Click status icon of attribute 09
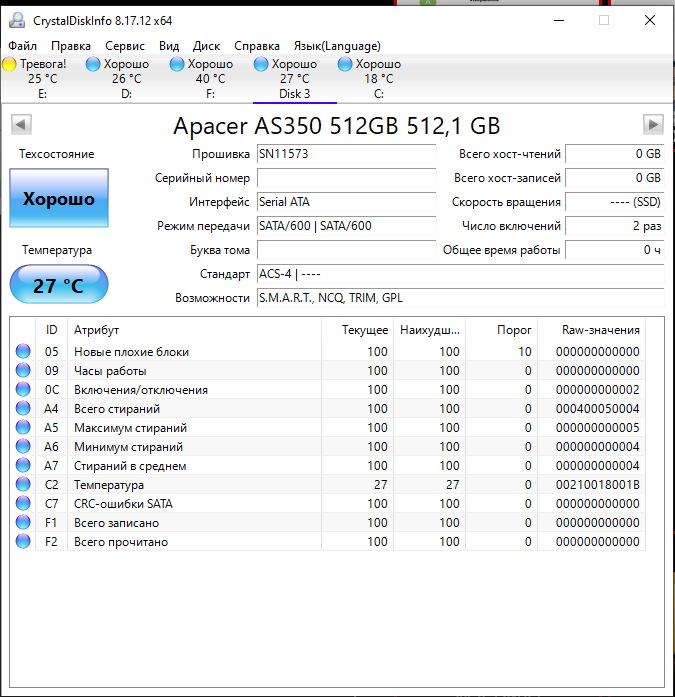675x697 pixels. [x=23, y=370]
